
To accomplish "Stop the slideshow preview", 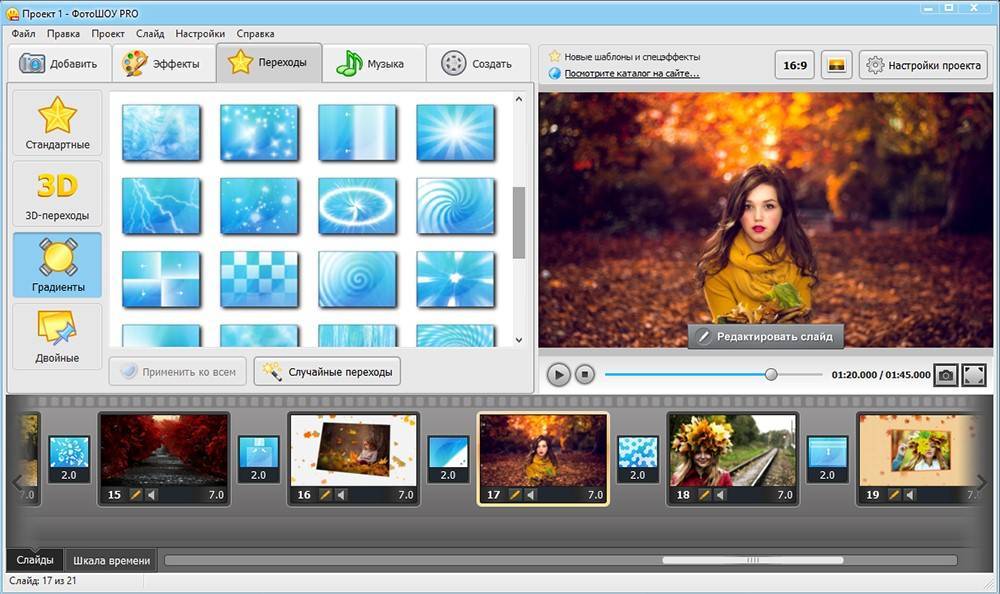I will click(584, 375).
